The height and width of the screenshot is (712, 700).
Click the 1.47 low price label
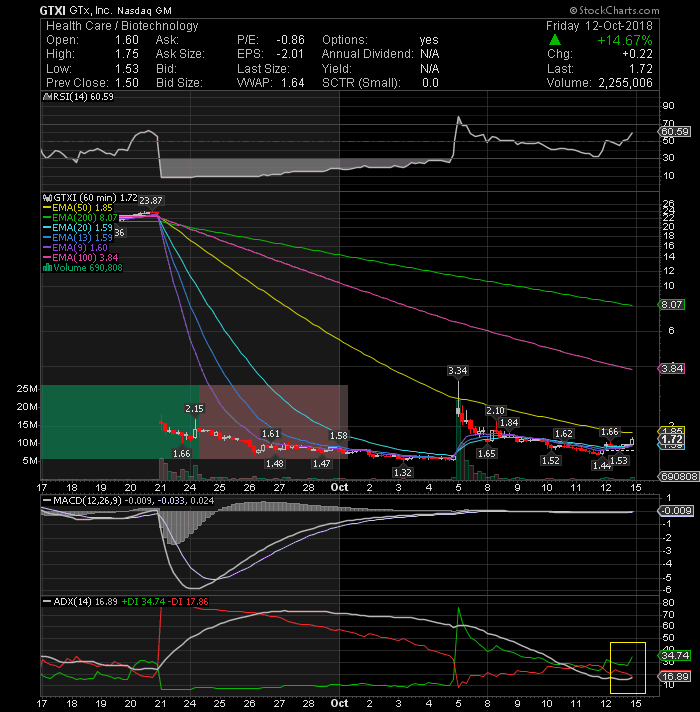click(321, 464)
